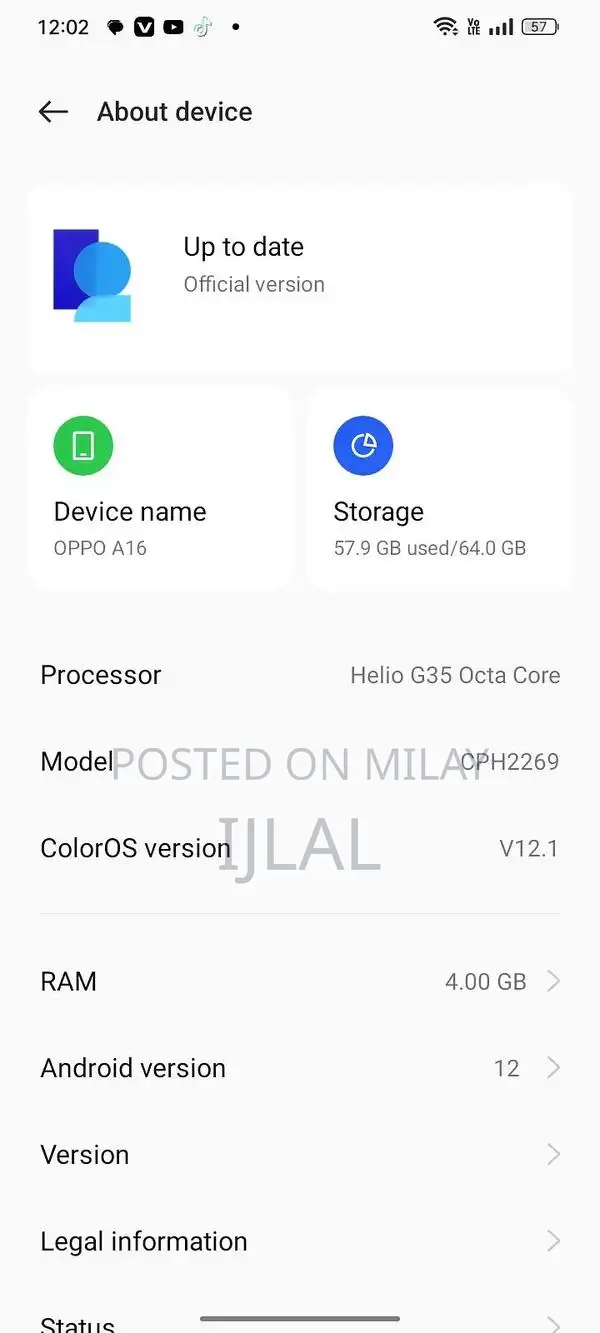Tap the VoLTE indicator in the status bar
Image resolution: width=600 pixels, height=1333 pixels.
point(473,26)
